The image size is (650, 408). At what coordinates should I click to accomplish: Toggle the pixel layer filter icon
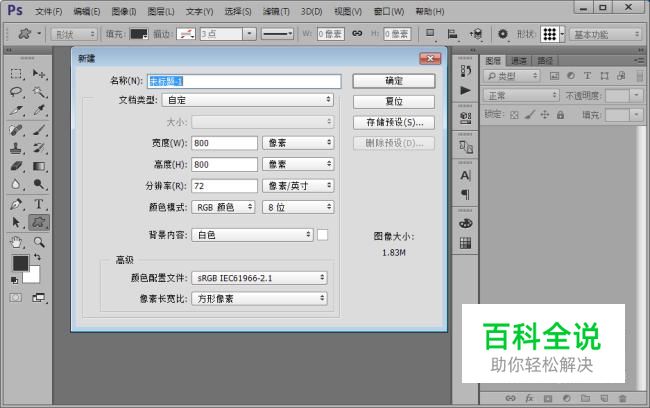[554, 76]
